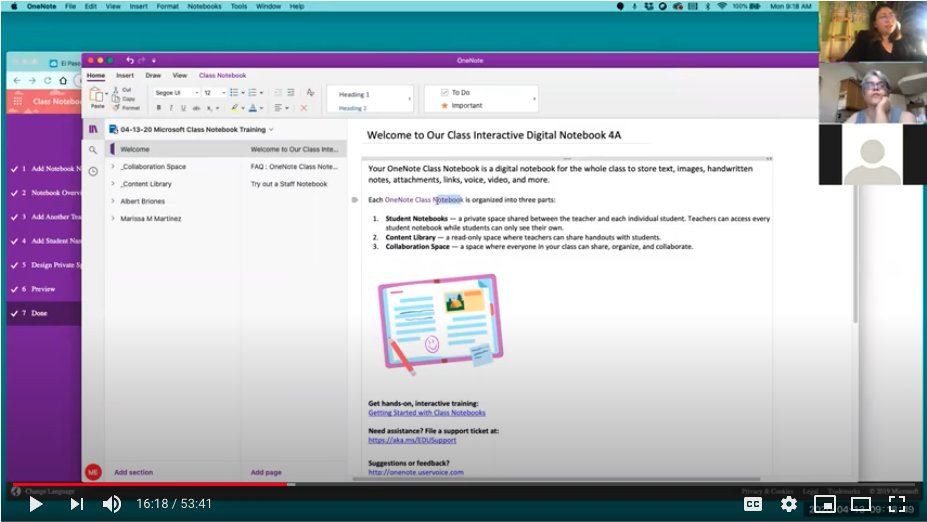927x522 pixels.
Task: Open the aka.ms/EDUSupport link
Action: 412,440
